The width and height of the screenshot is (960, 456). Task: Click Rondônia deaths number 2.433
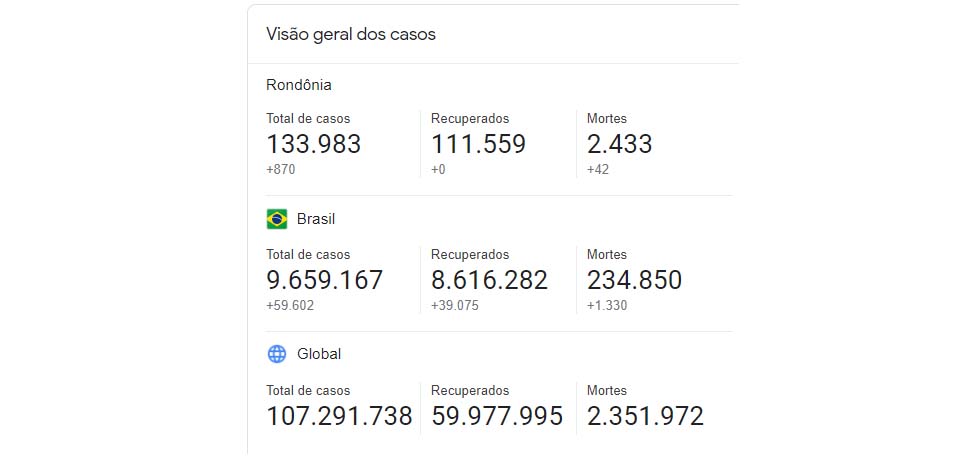(619, 144)
